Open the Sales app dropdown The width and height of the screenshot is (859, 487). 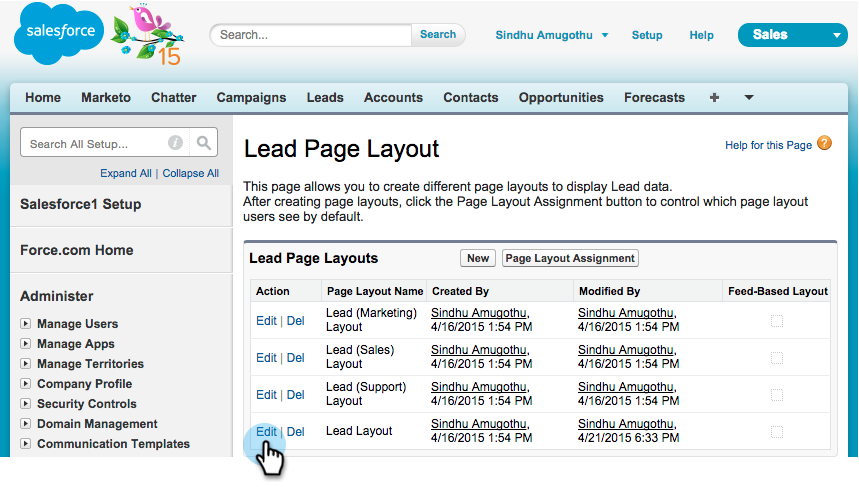(792, 35)
